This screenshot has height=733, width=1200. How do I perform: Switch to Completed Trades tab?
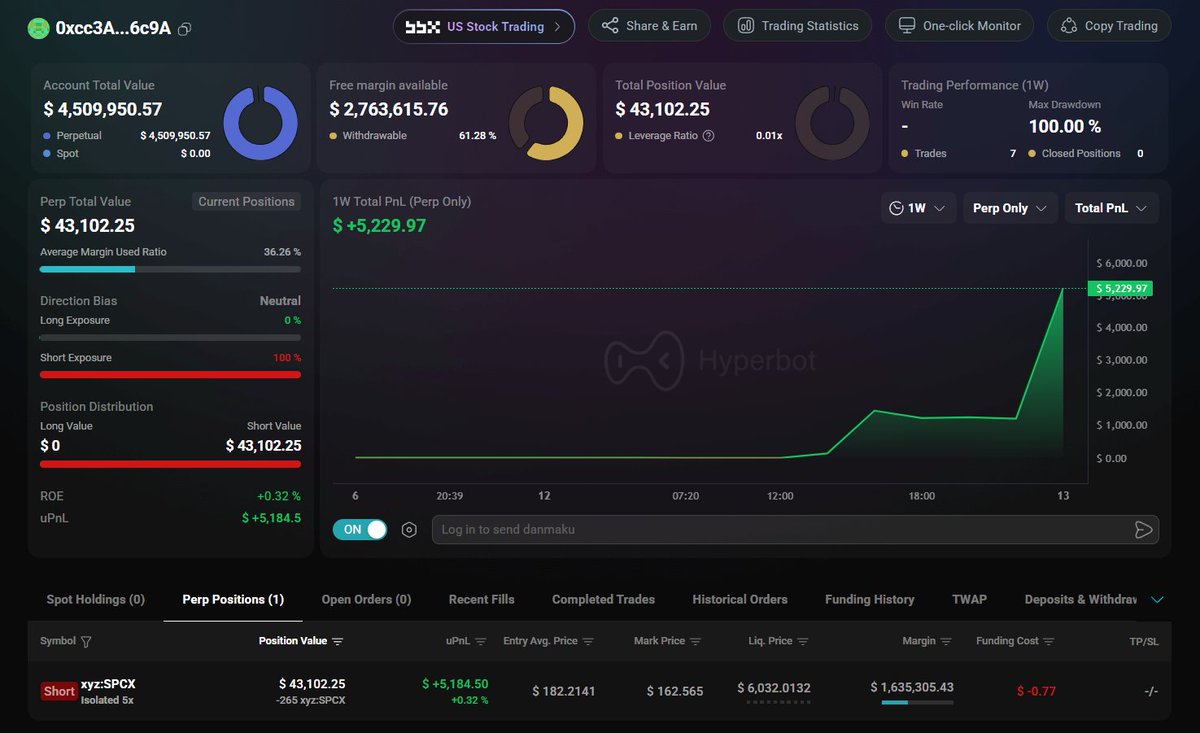(x=603, y=600)
